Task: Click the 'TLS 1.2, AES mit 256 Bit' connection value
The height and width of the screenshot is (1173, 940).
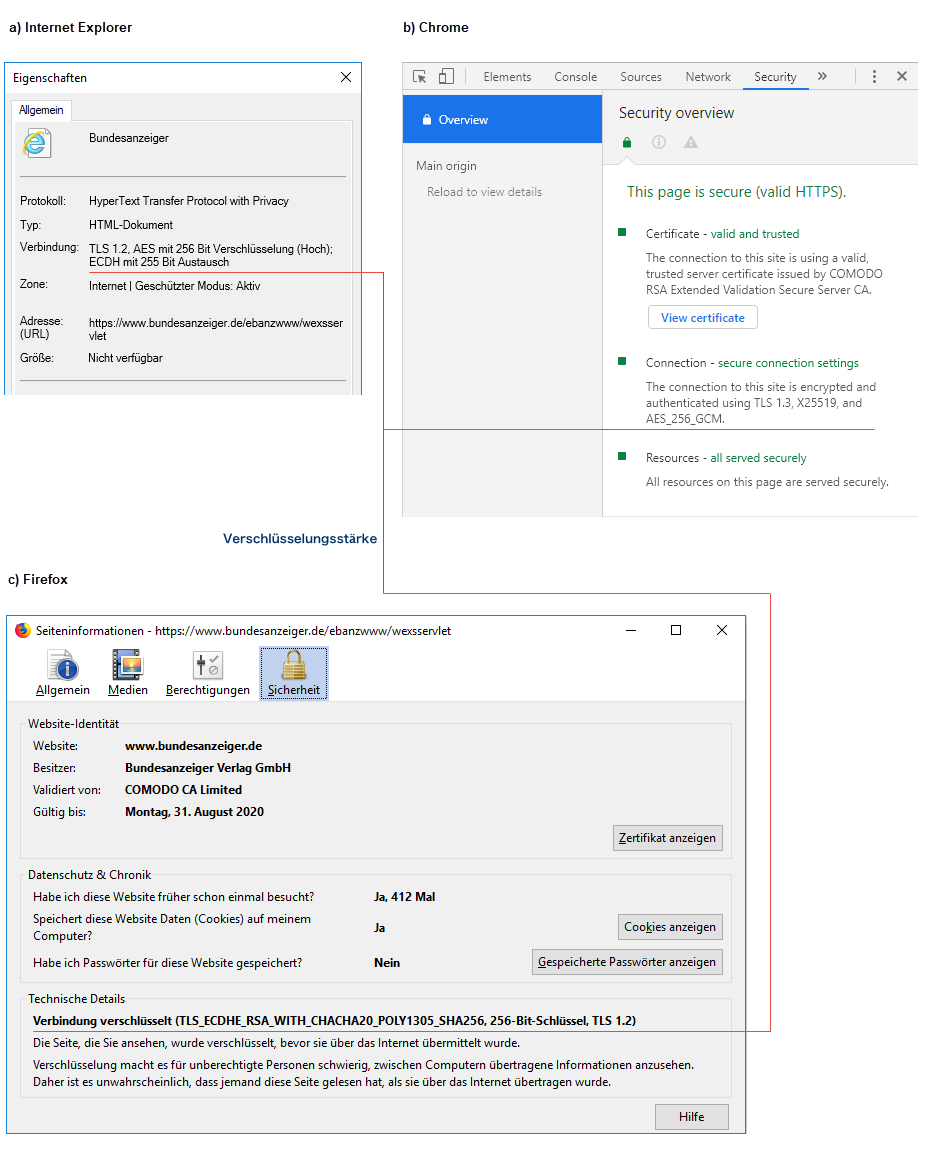Action: pos(211,255)
